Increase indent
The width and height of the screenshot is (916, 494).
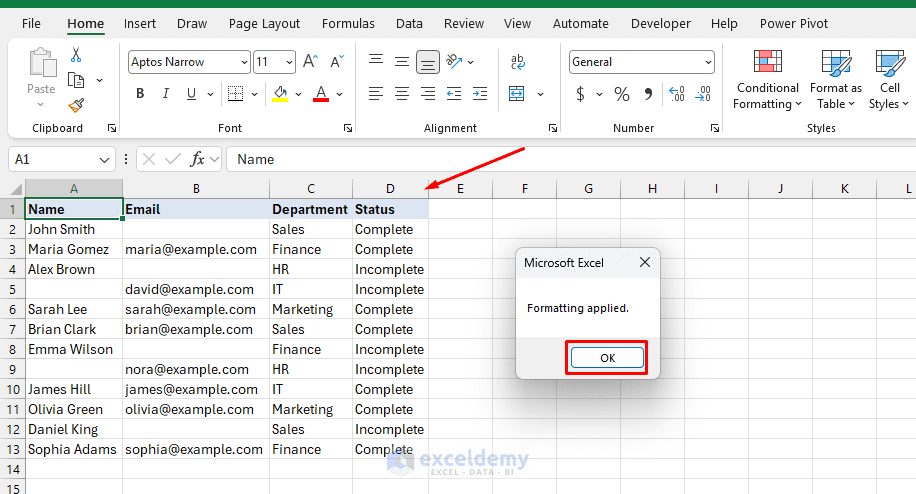click(480, 93)
